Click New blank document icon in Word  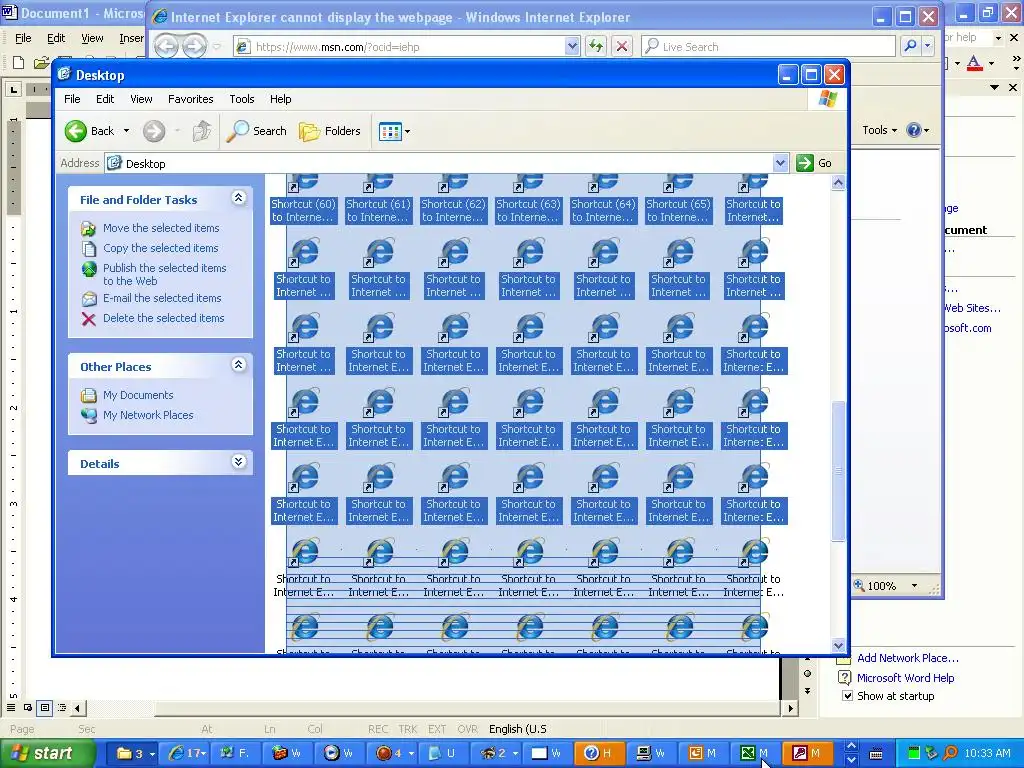coord(18,63)
